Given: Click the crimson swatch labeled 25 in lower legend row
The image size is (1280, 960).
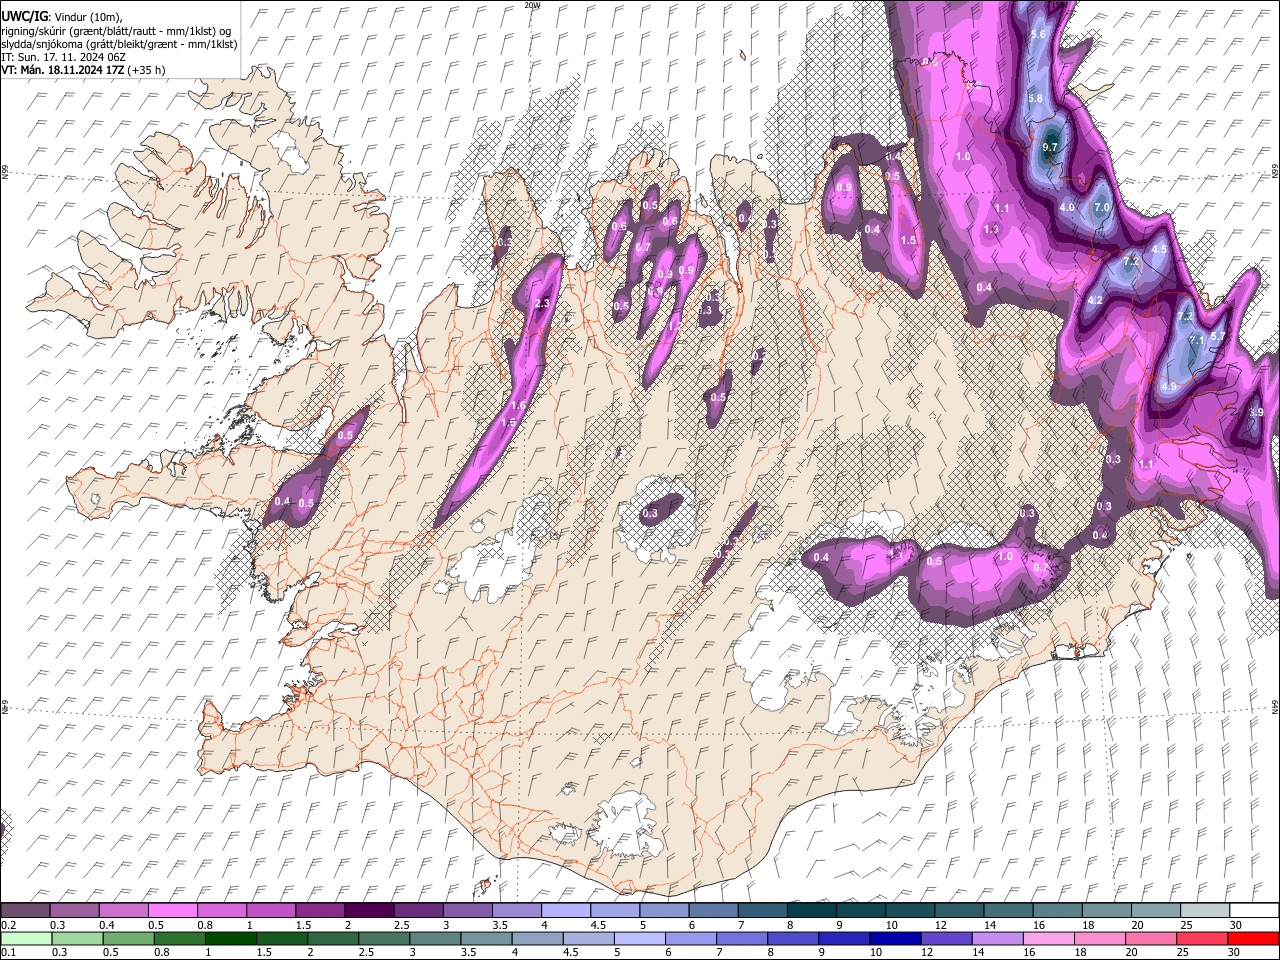Looking at the screenshot, I should tap(1203, 938).
